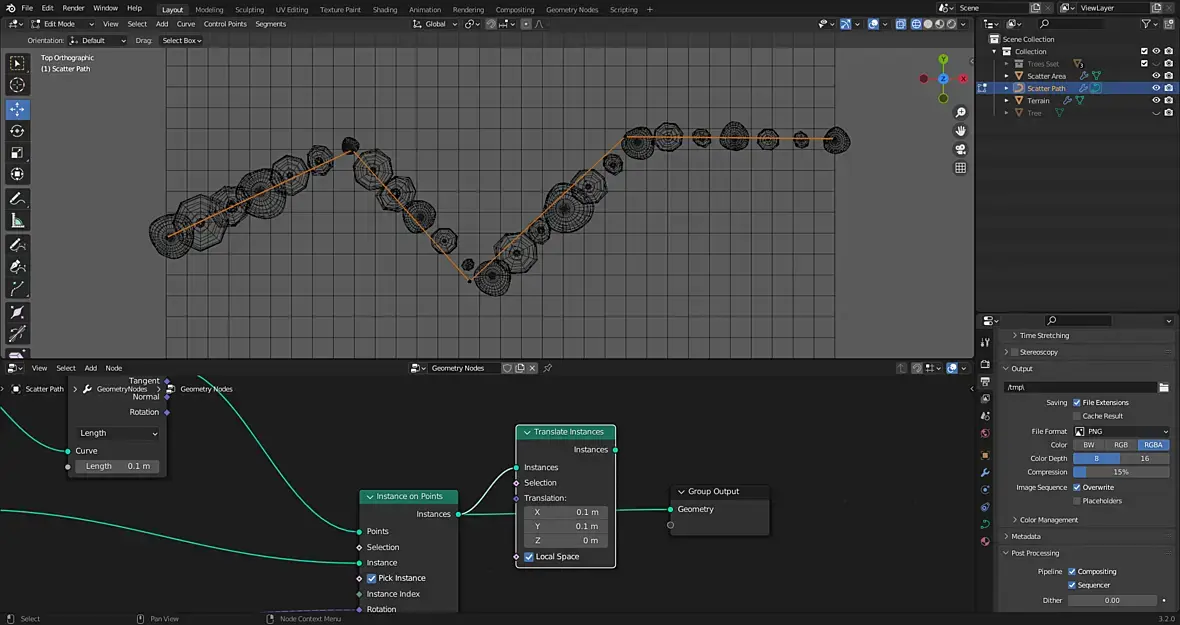Screen dimensions: 1180x625
Task: Open the Render menu
Action: pos(73,8)
